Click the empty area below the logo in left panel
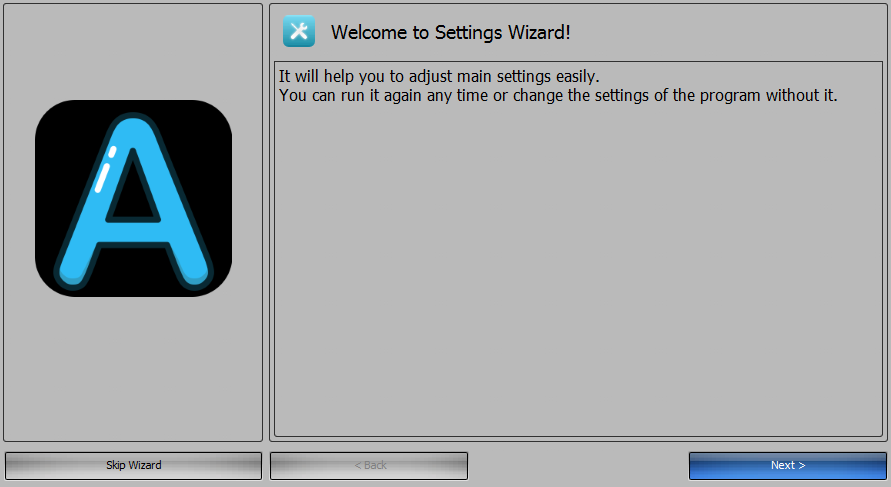Image resolution: width=891 pixels, height=487 pixels. pyautogui.click(x=134, y=367)
